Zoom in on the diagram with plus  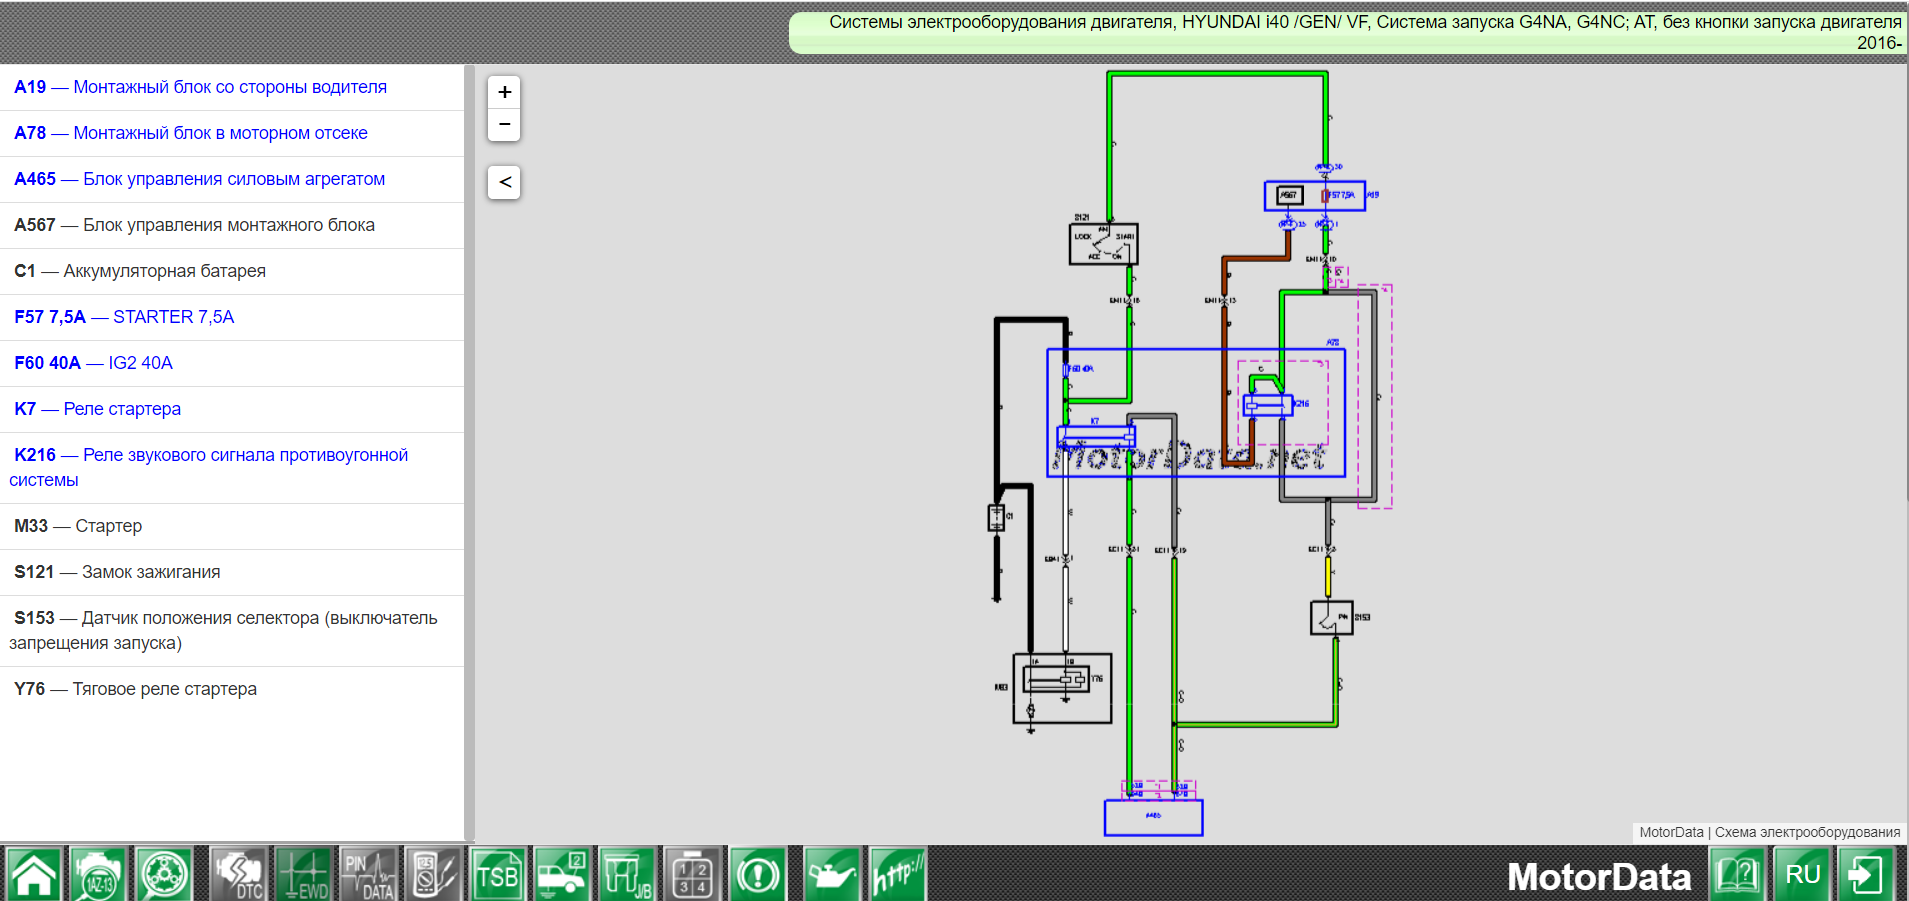[505, 92]
